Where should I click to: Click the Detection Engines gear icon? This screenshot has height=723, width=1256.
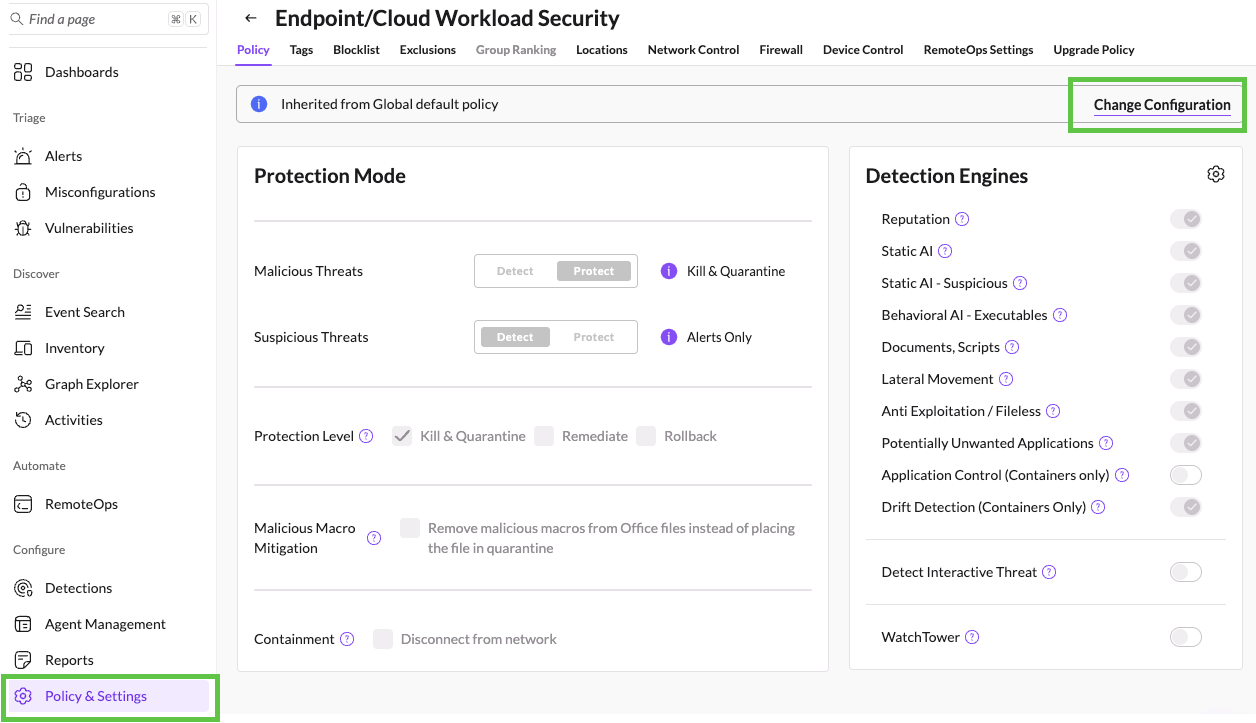coord(1216,173)
